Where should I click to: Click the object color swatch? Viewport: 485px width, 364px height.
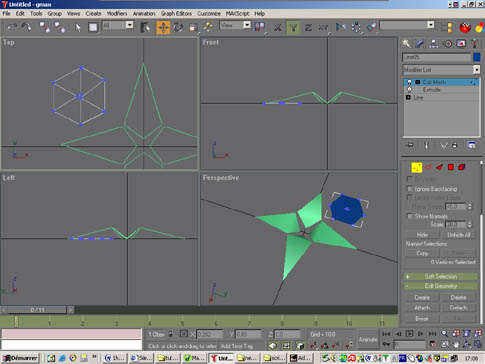click(x=477, y=57)
